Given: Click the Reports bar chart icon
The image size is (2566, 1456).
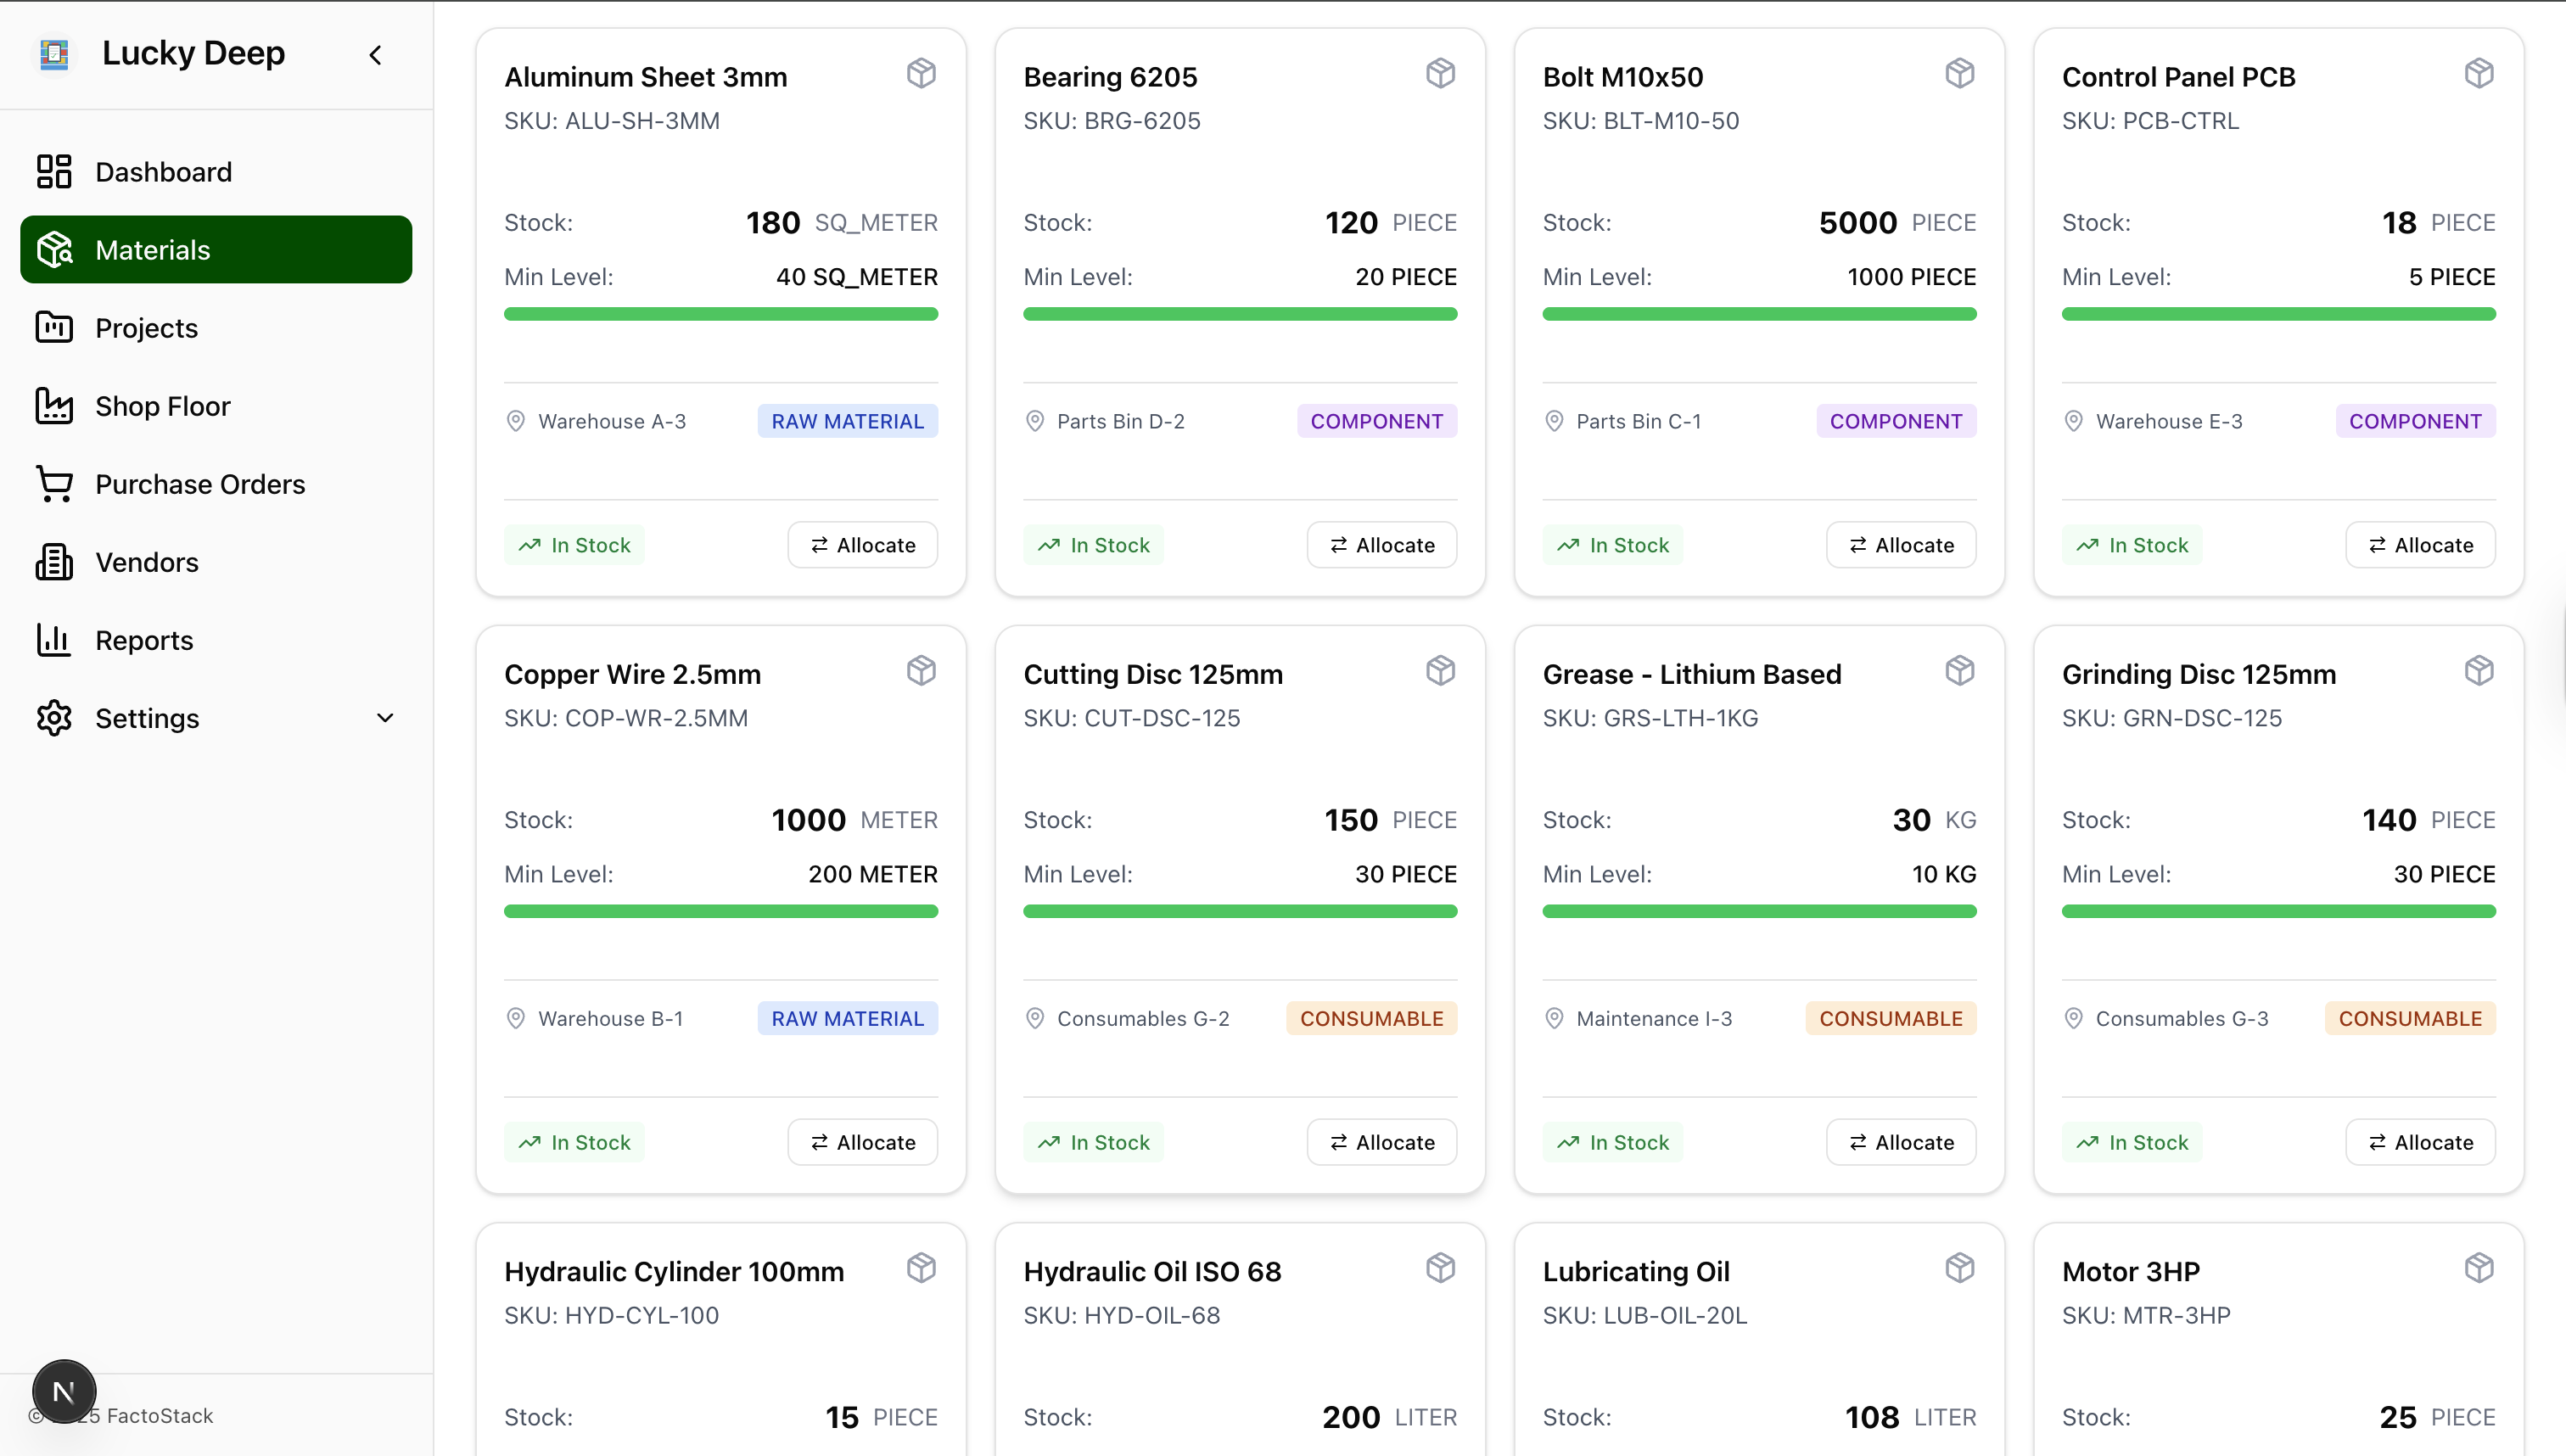Looking at the screenshot, I should (x=54, y=639).
